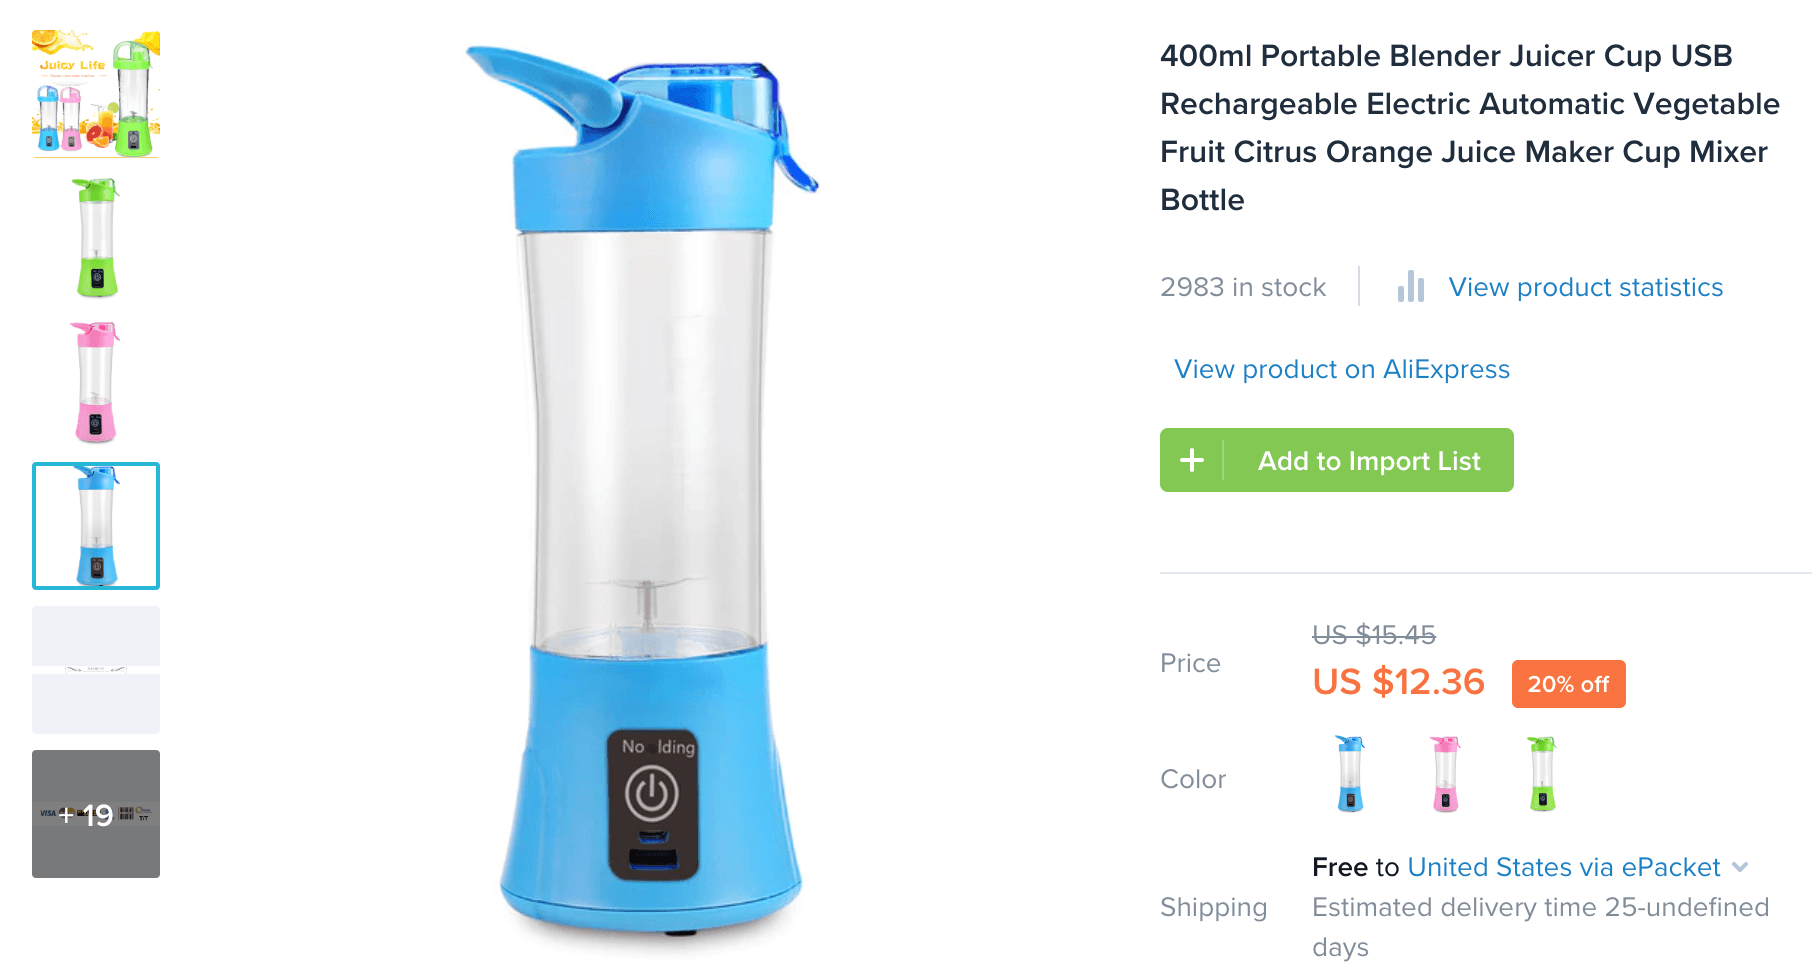The height and width of the screenshot is (978, 1812).
Task: Click the US $12.36 sale price
Action: tap(1398, 682)
